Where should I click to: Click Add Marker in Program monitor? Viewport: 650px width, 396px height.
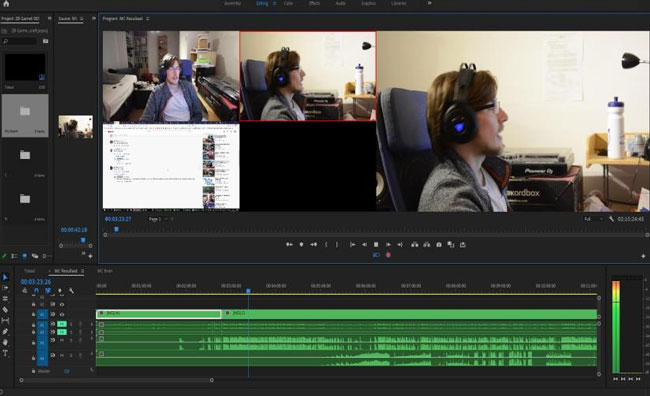301,245
